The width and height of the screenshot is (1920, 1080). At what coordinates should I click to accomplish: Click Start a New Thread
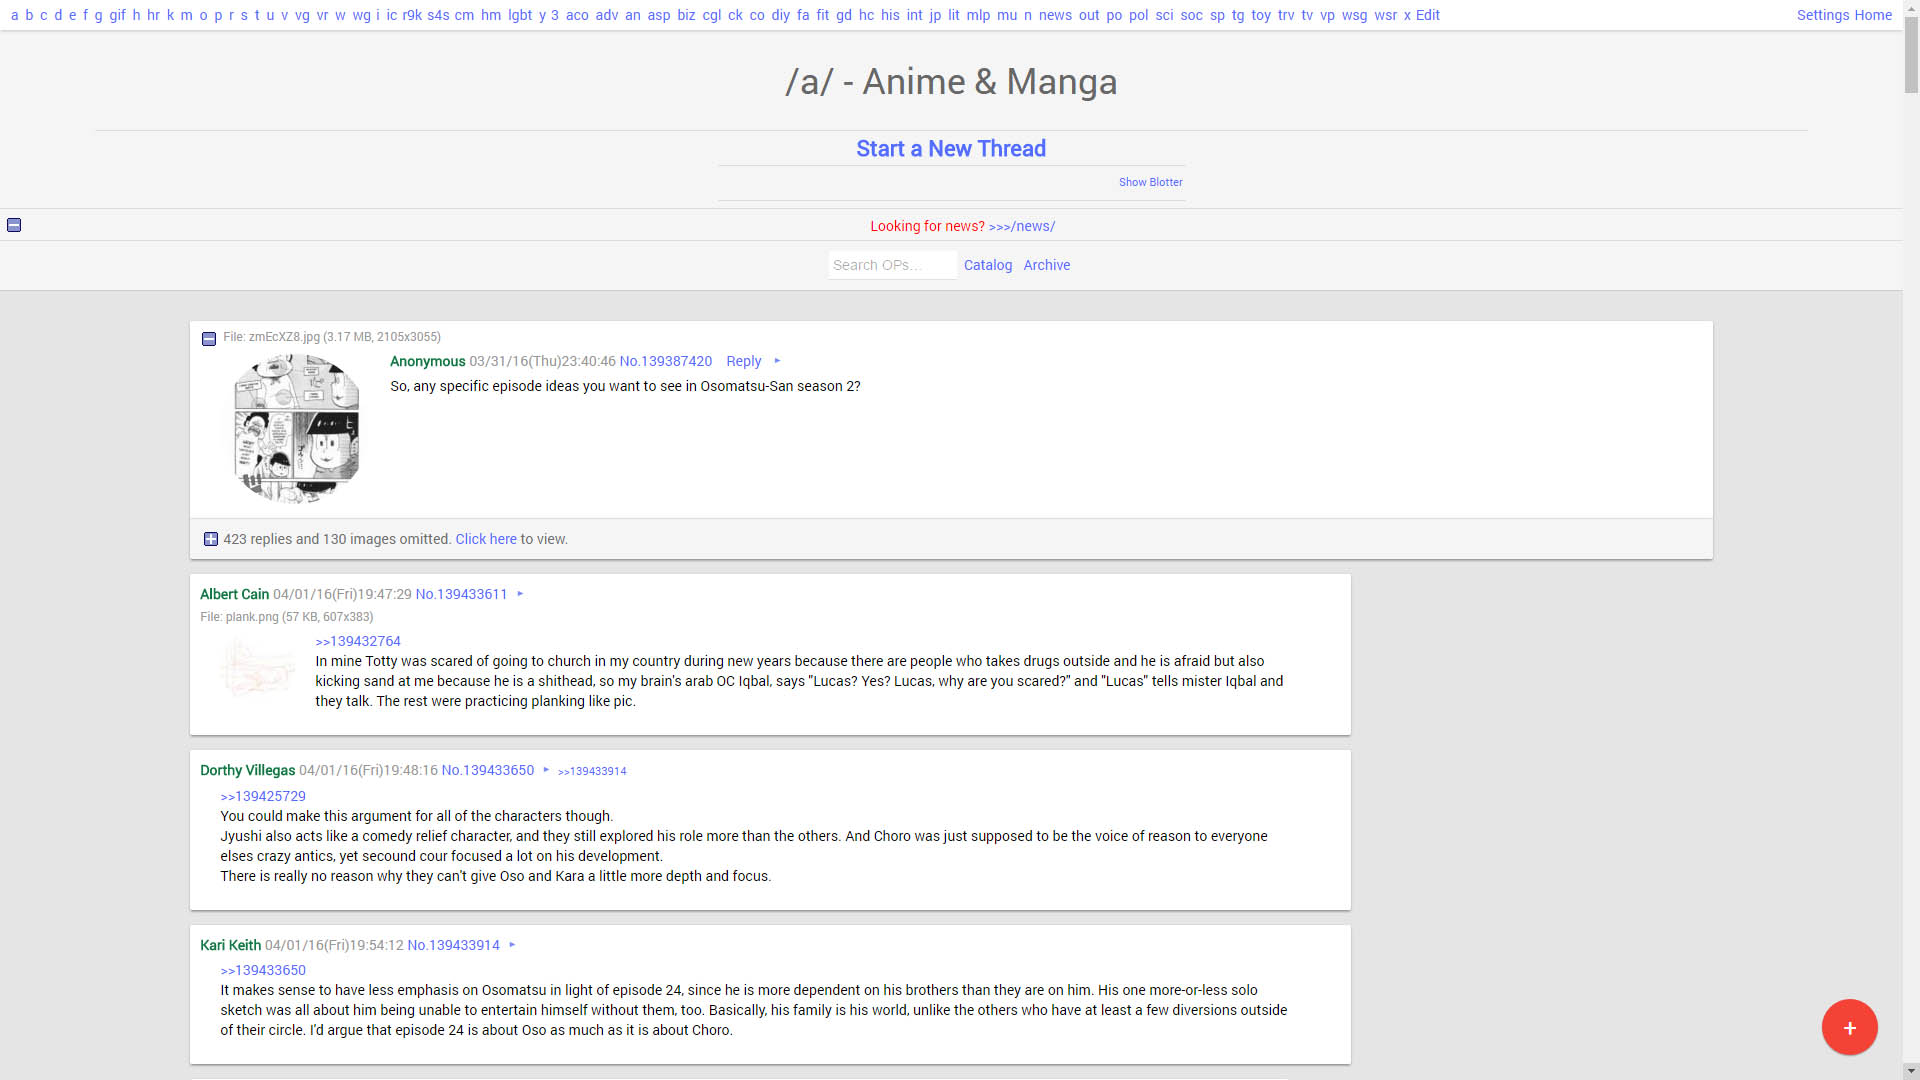(x=950, y=148)
